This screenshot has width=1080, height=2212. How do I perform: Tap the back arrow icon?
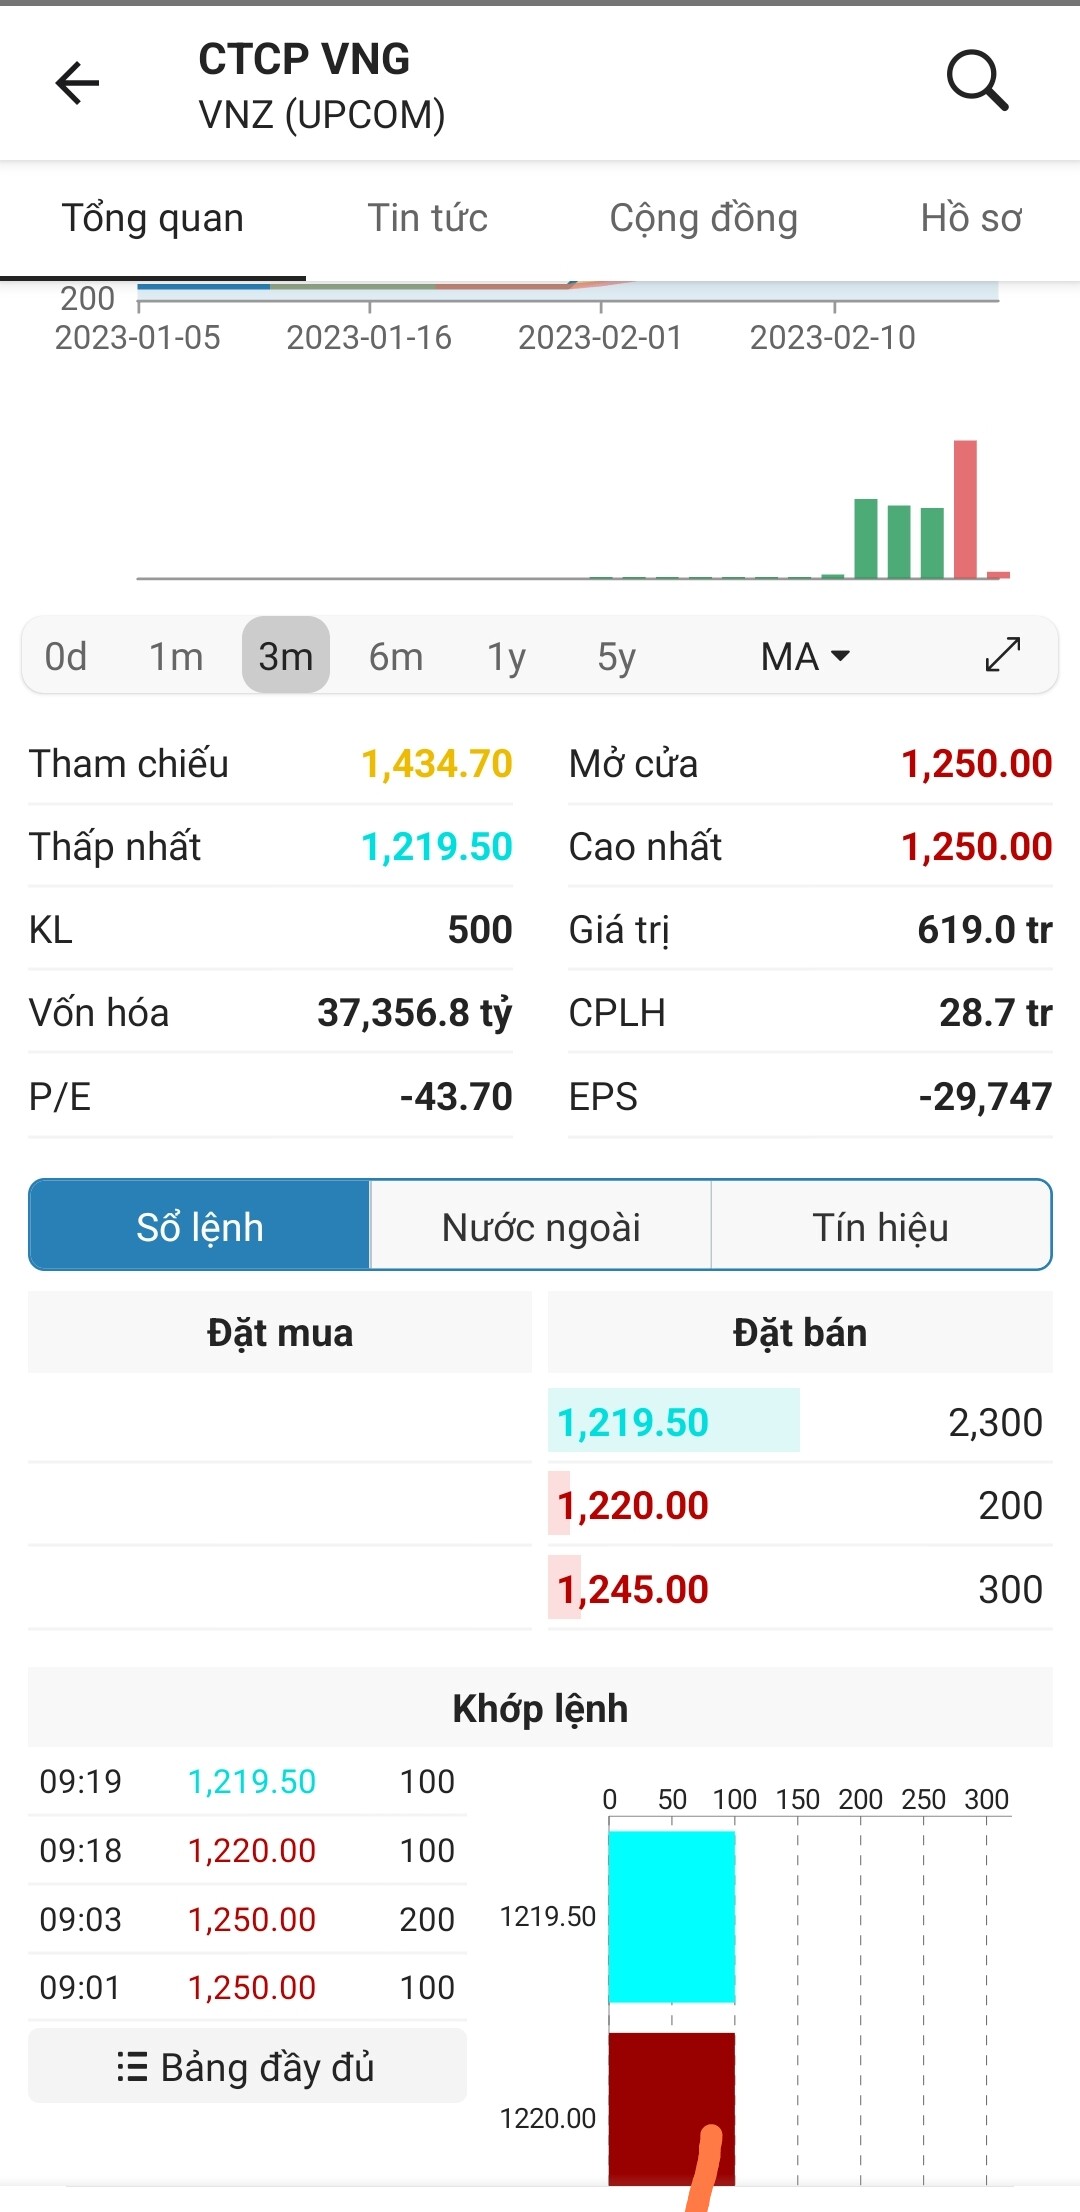pos(78,82)
